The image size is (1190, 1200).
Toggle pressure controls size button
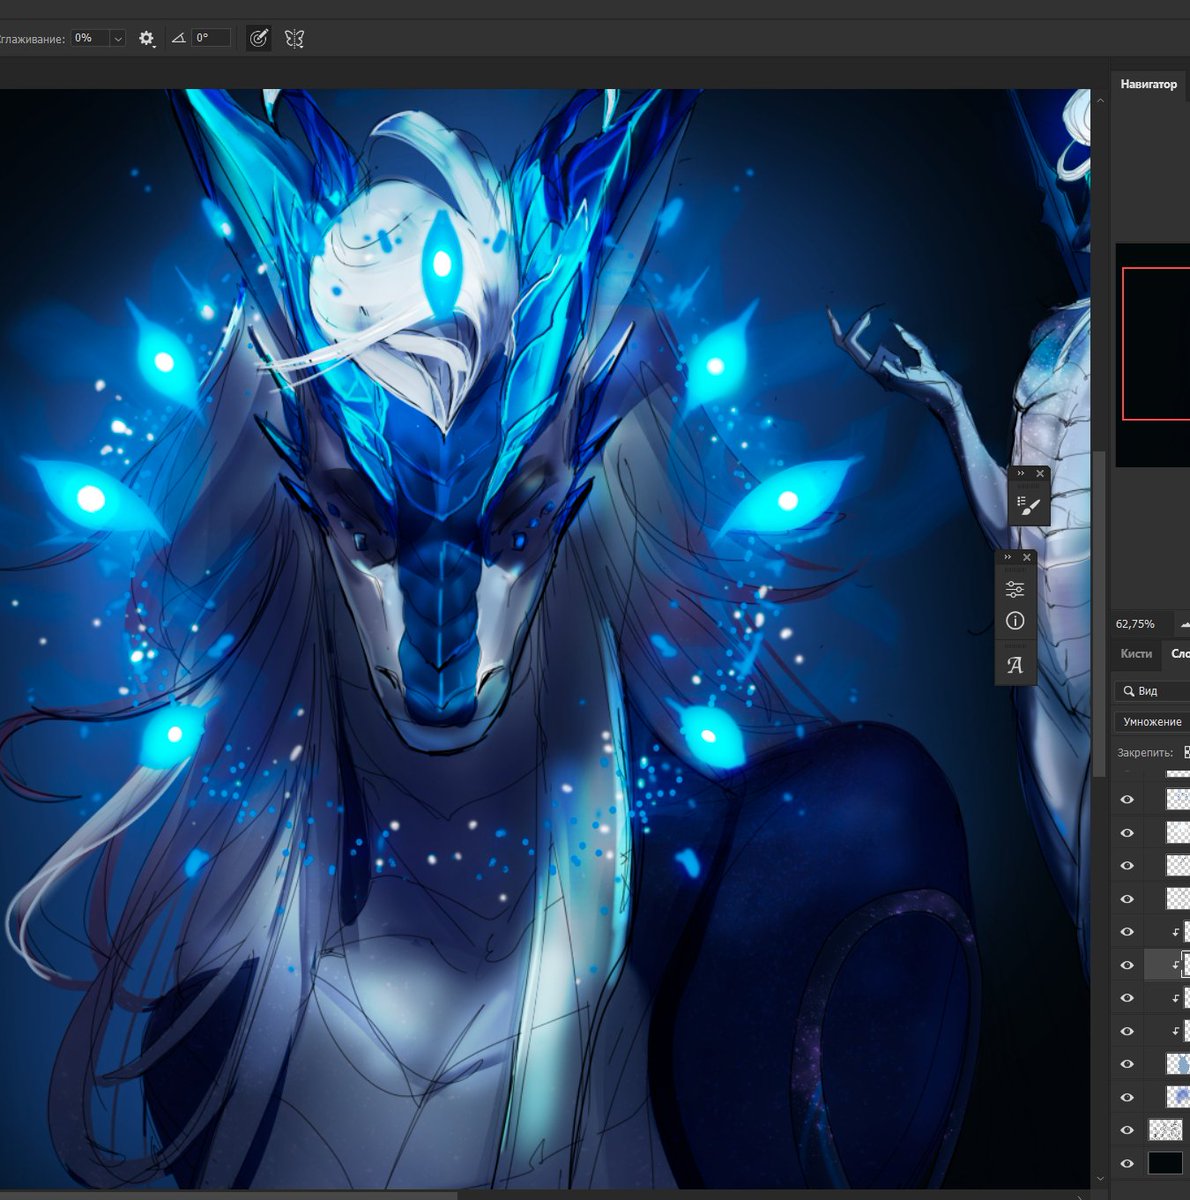[x=258, y=38]
